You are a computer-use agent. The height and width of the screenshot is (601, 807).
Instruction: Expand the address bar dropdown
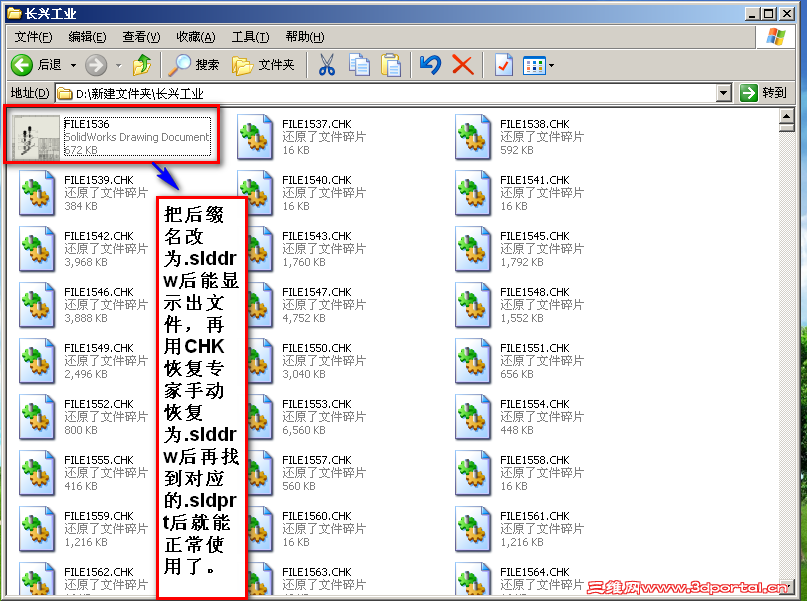coord(724,93)
